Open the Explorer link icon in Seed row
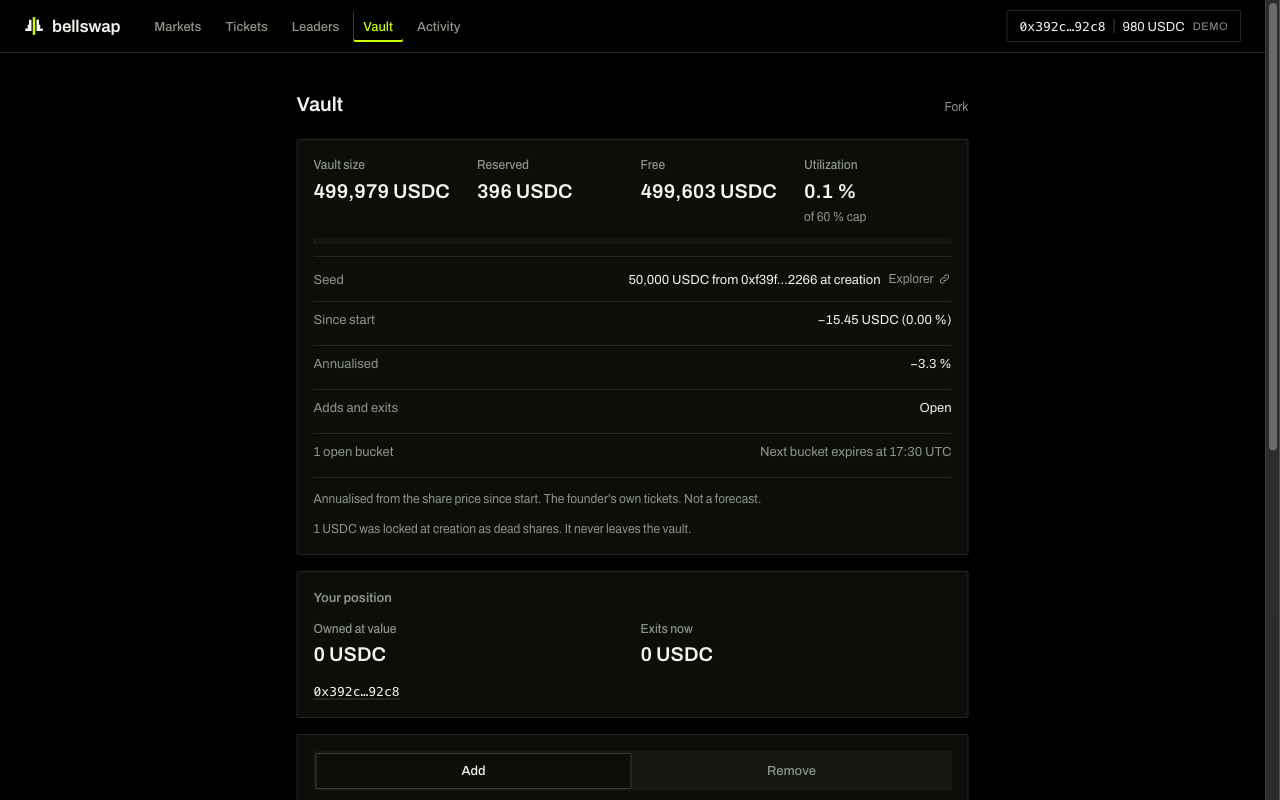The height and width of the screenshot is (800, 1280). tap(944, 279)
